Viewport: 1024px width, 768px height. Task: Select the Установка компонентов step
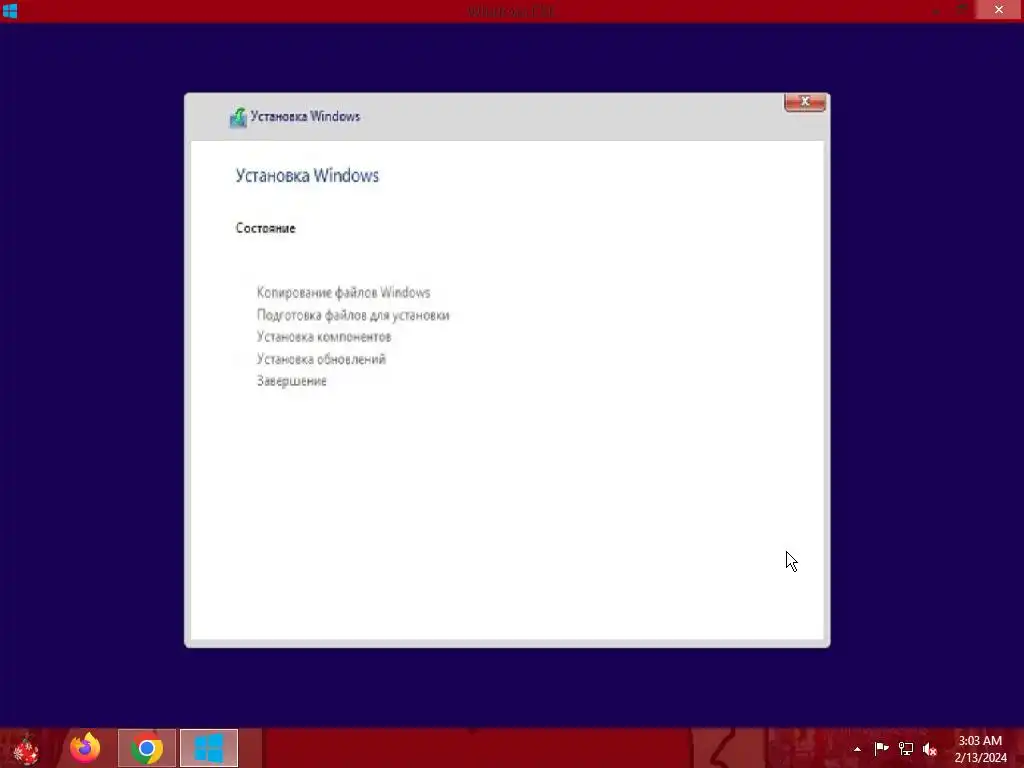[324, 337]
